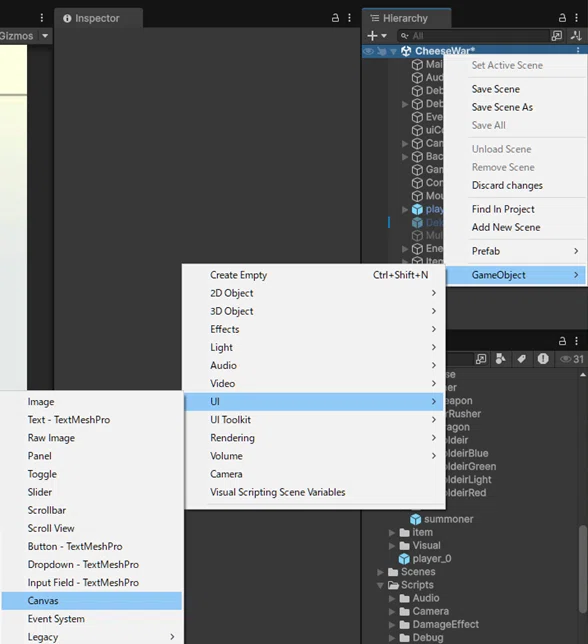
Task: Select Scroll View
Action: click(92, 528)
